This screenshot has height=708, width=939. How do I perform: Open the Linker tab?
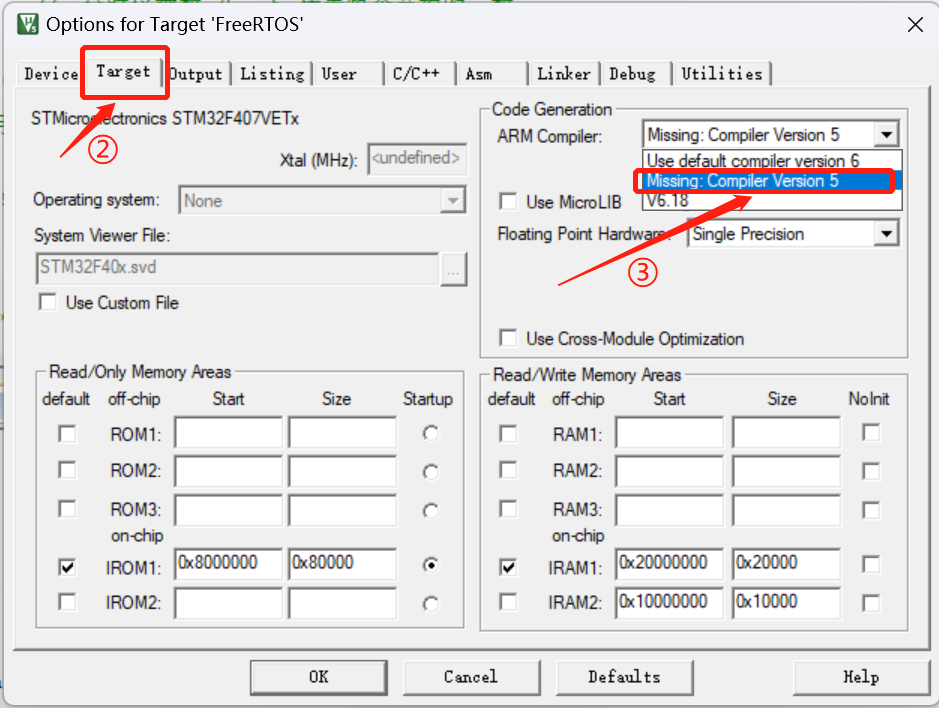[x=563, y=73]
